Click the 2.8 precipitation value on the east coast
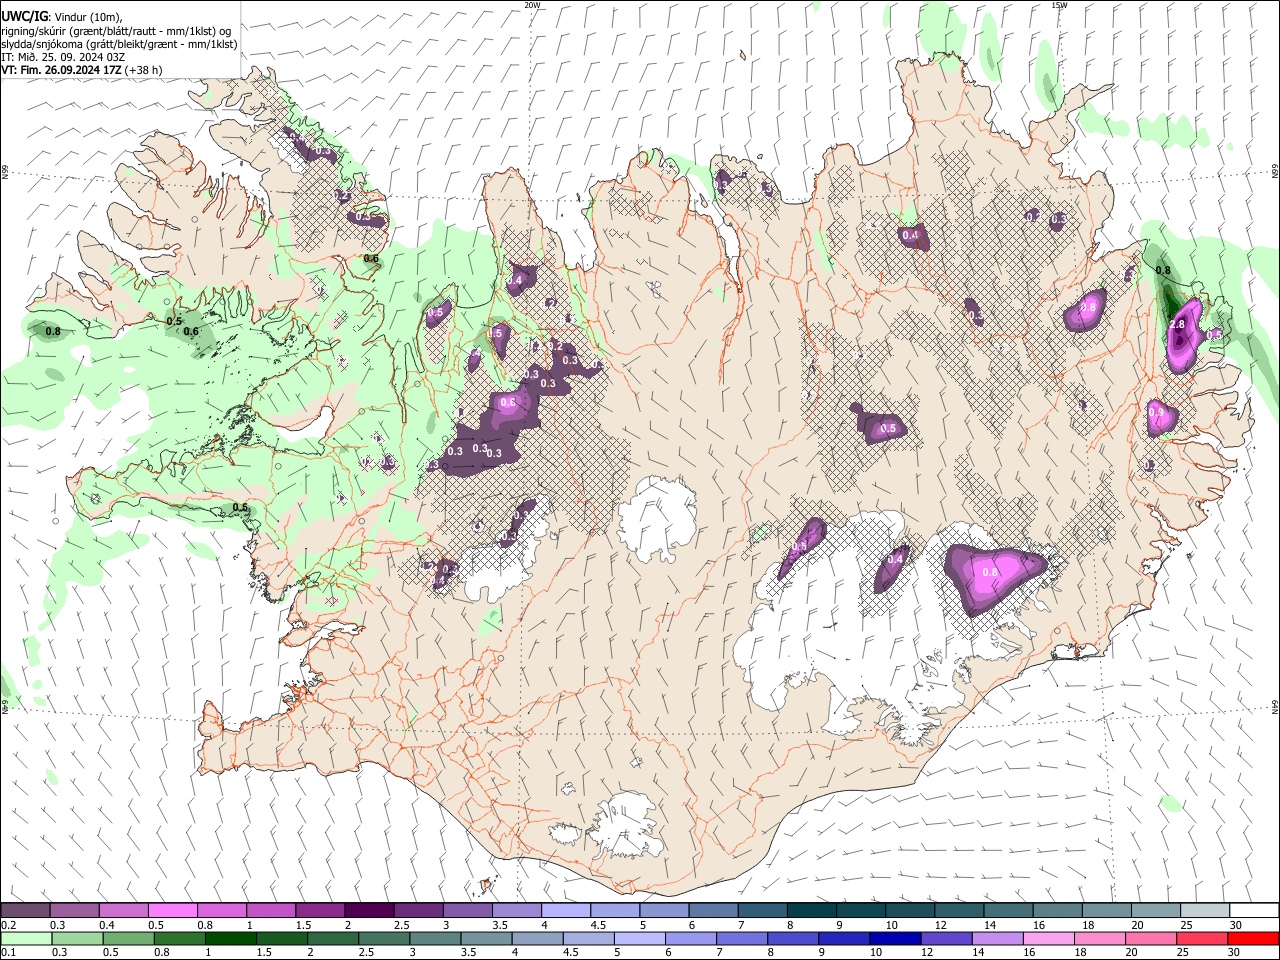Viewport: 1280px width, 960px height. click(x=1177, y=325)
